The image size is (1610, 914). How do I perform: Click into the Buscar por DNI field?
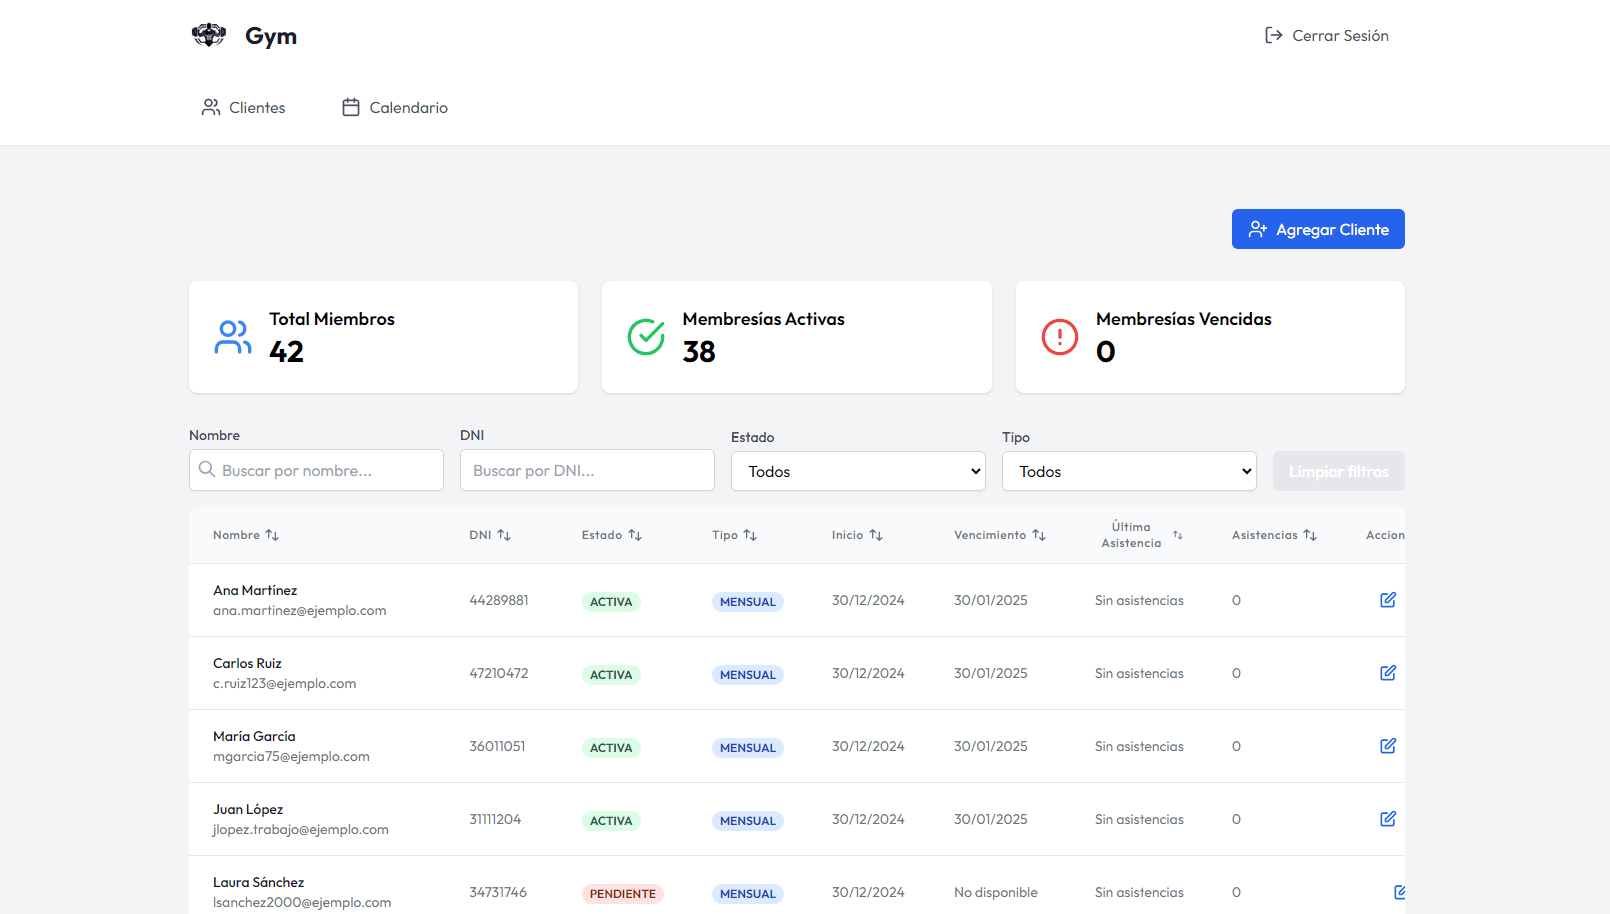(587, 470)
